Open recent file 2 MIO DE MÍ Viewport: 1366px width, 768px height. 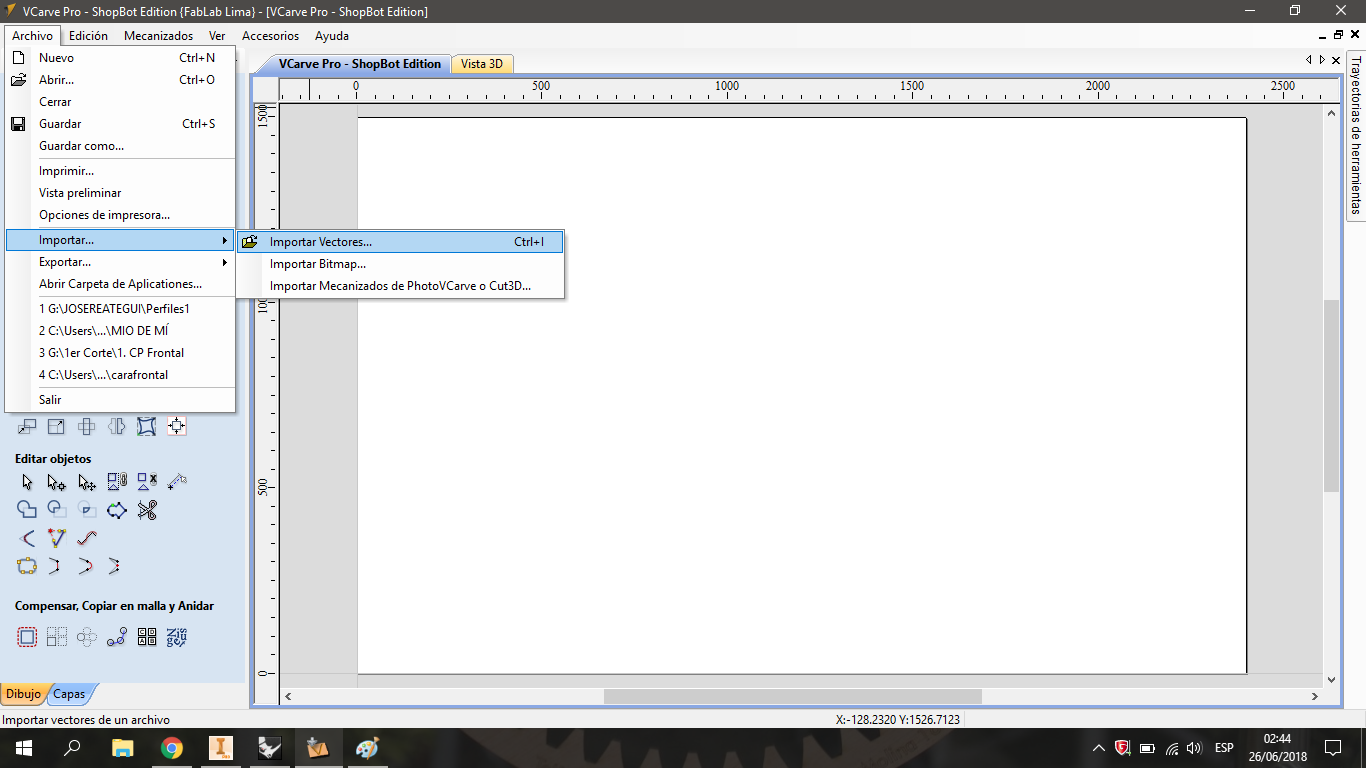(120, 331)
